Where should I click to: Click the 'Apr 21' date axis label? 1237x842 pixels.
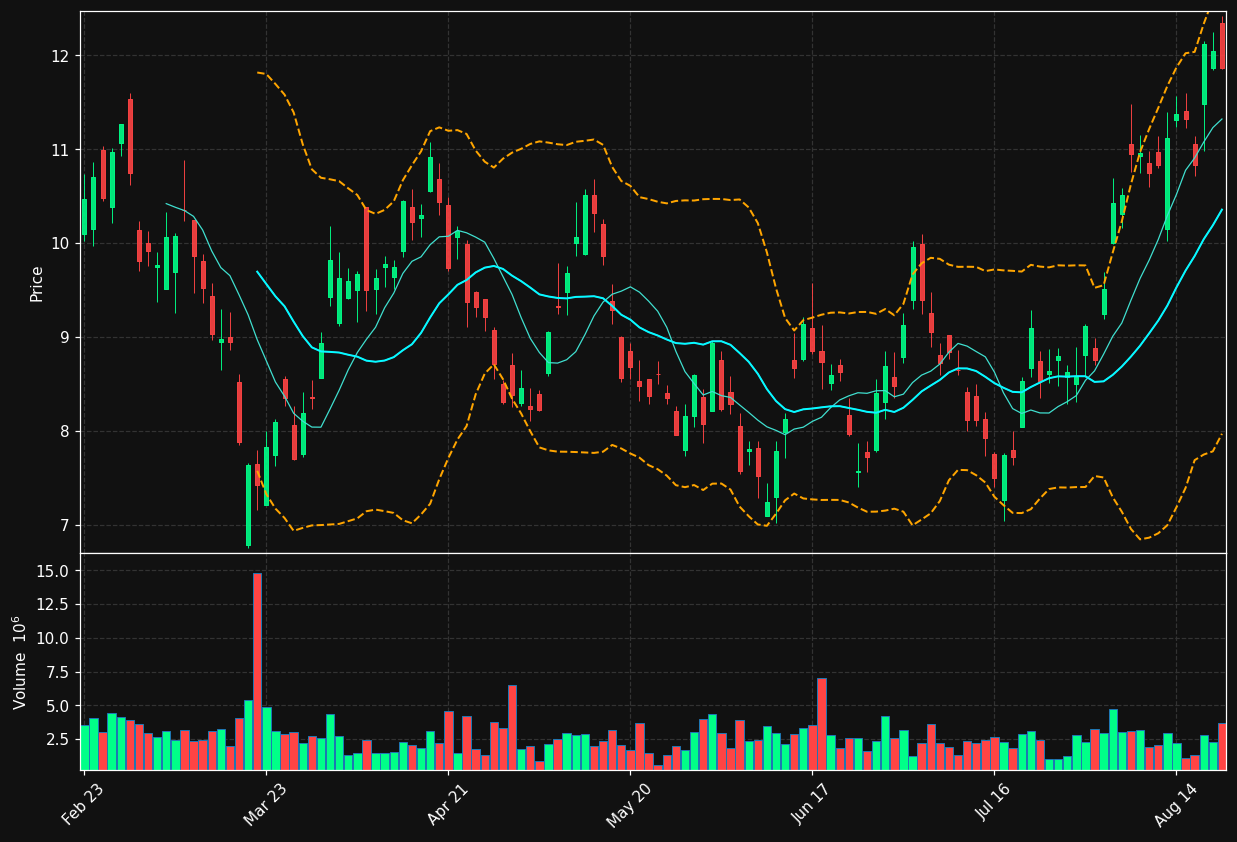[447, 803]
